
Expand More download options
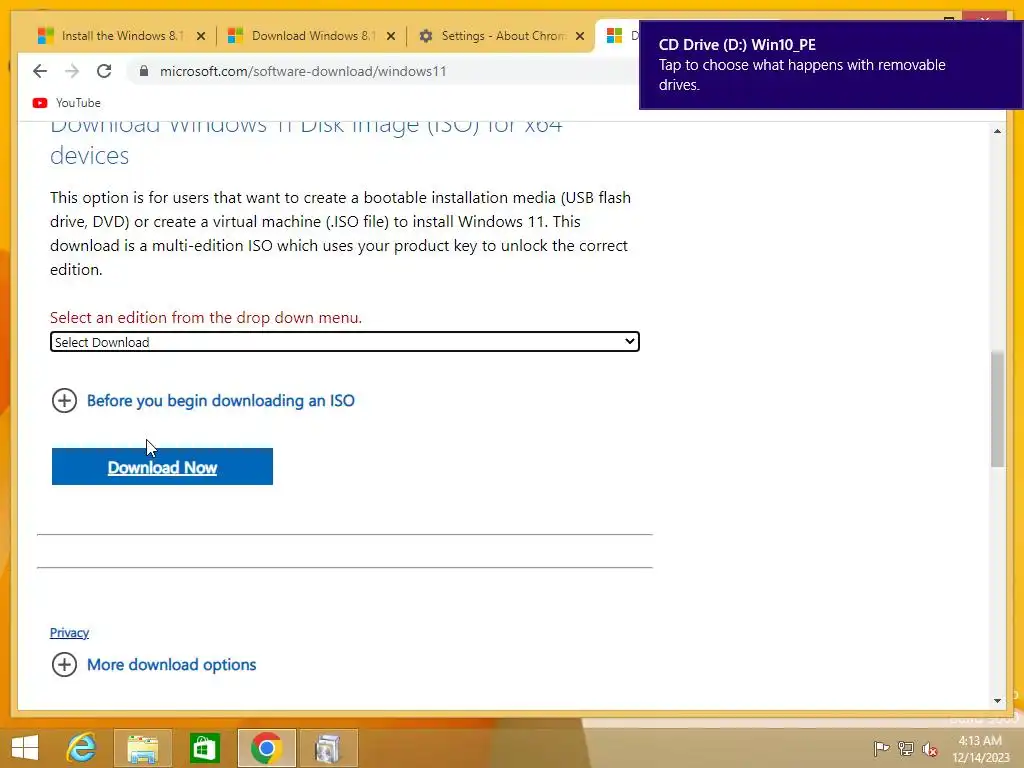click(x=153, y=664)
